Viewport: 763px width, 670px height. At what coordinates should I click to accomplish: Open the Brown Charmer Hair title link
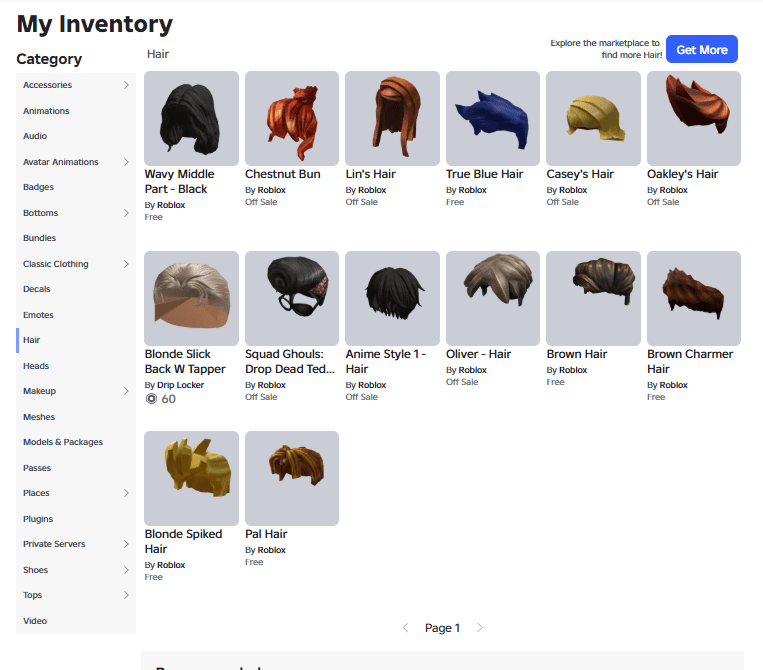pyautogui.click(x=690, y=362)
